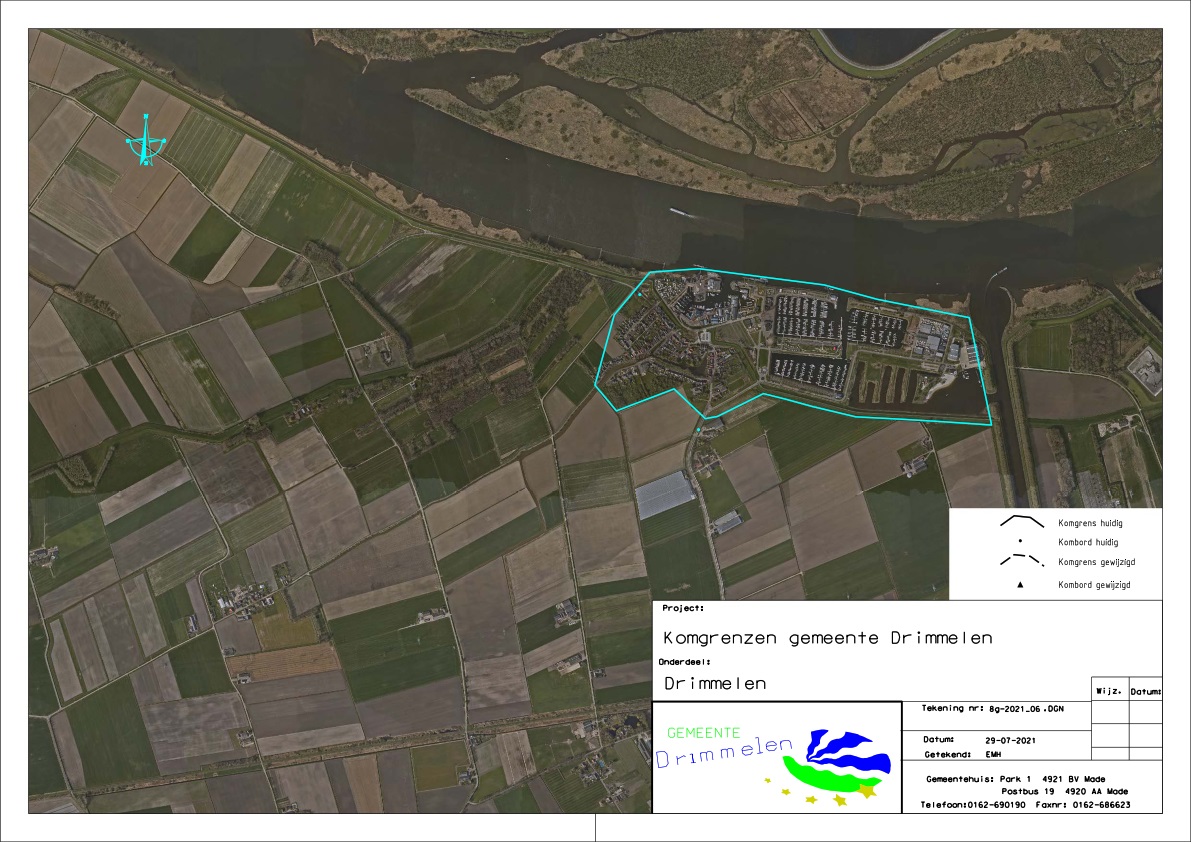
Task: Click the 'Kombord gewijzigd' legend label
Action: (1095, 584)
